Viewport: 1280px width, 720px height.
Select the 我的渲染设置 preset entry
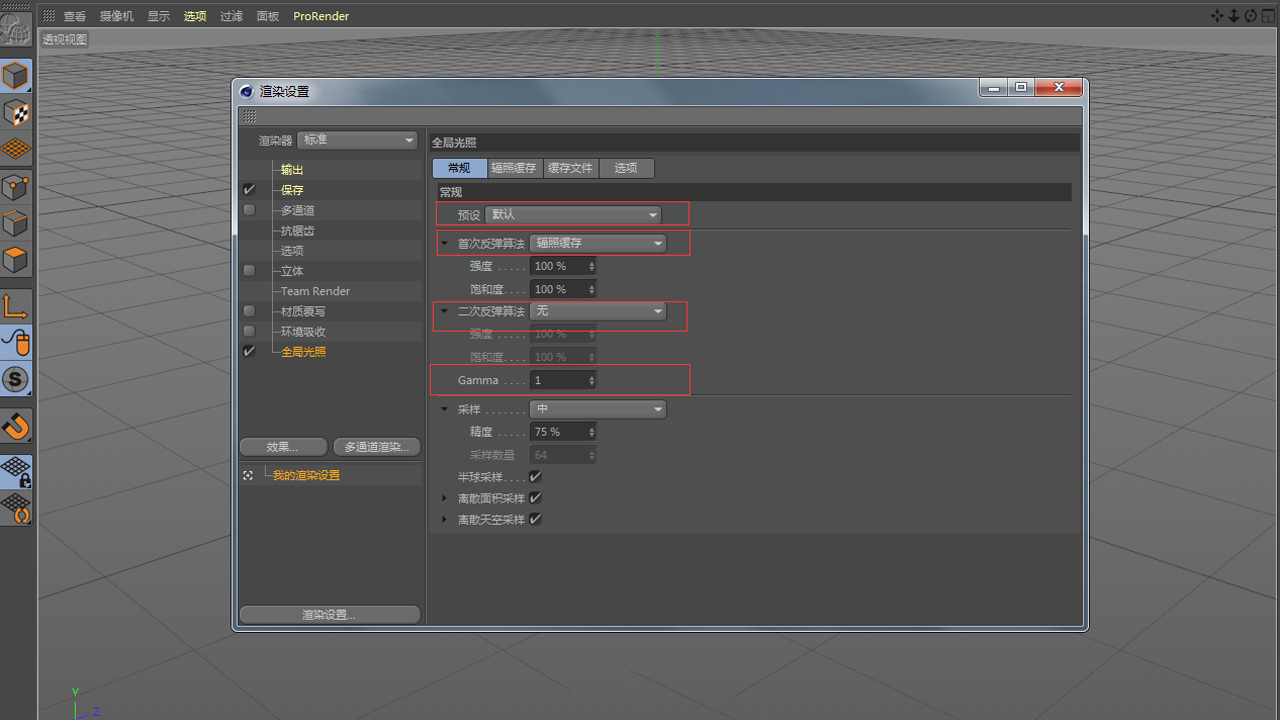tap(306, 475)
